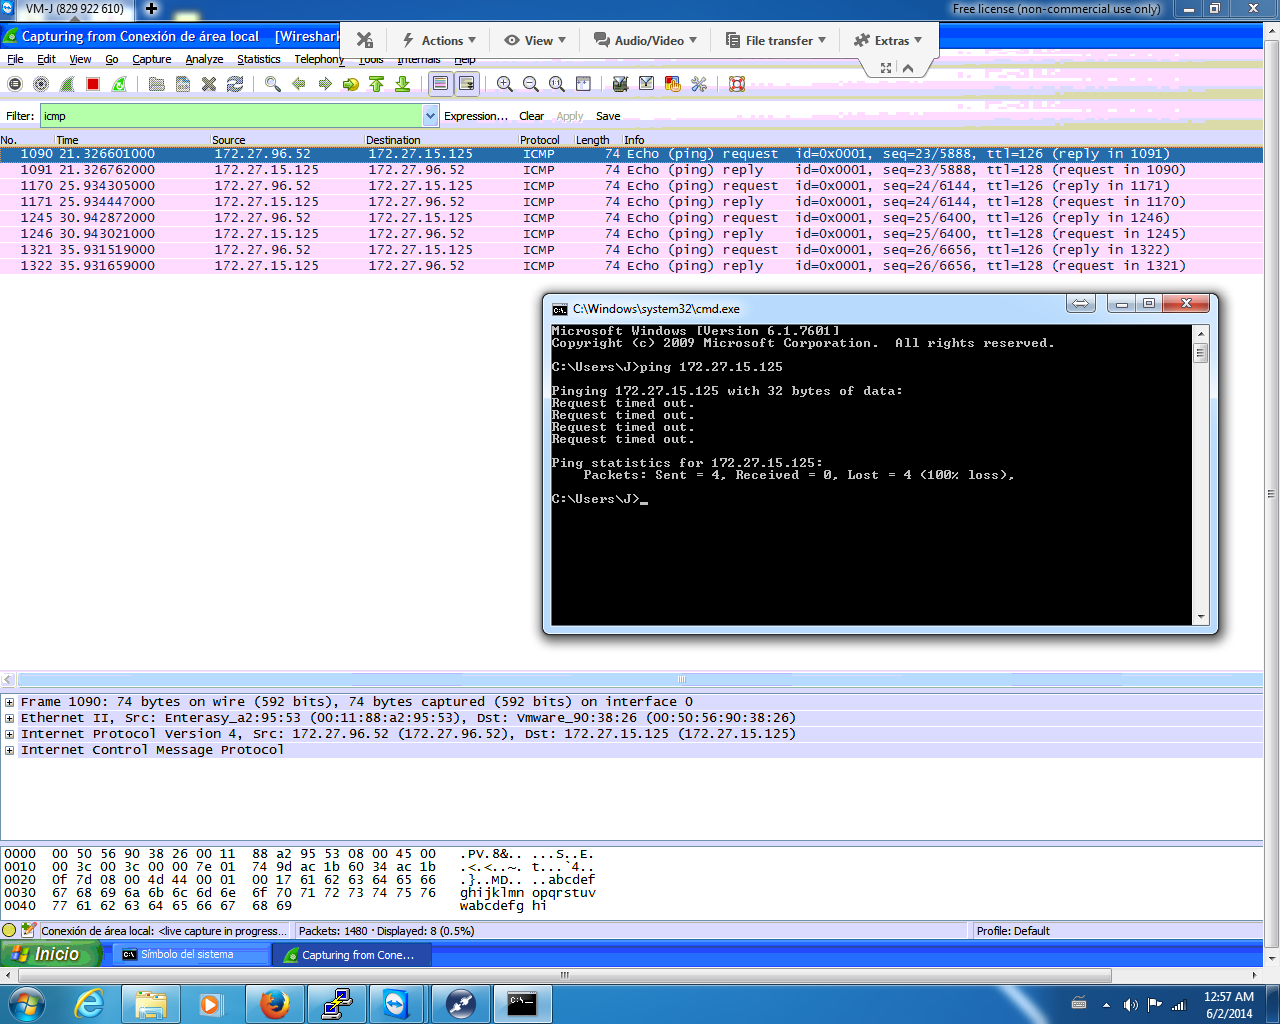This screenshot has width=1280, height=1024.
Task: Open the Telephony menu
Action: (x=319, y=59)
